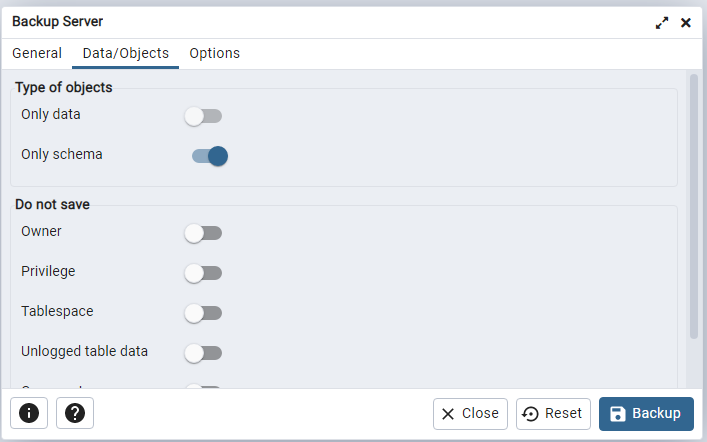Viewport: 707px width, 442px height.
Task: Close the Backup Server dialog with X icon
Action: point(686,22)
